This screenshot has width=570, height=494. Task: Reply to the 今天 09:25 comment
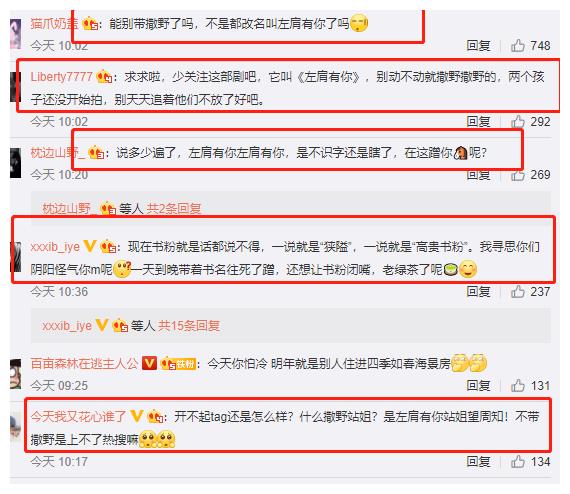(x=478, y=386)
